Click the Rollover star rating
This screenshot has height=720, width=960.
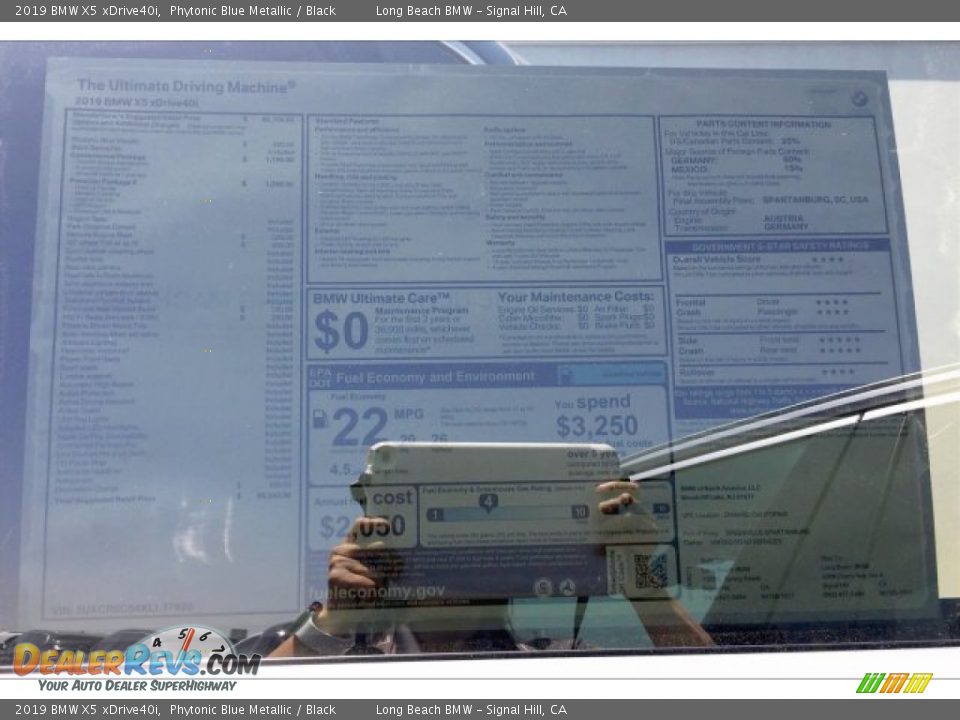[838, 372]
